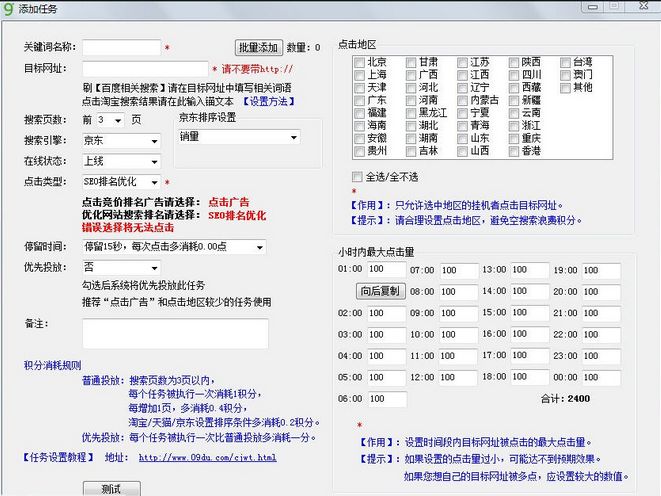This screenshot has width=661, height=496.
Task: Select the 黑龙江 region checkbox
Action: pos(410,113)
